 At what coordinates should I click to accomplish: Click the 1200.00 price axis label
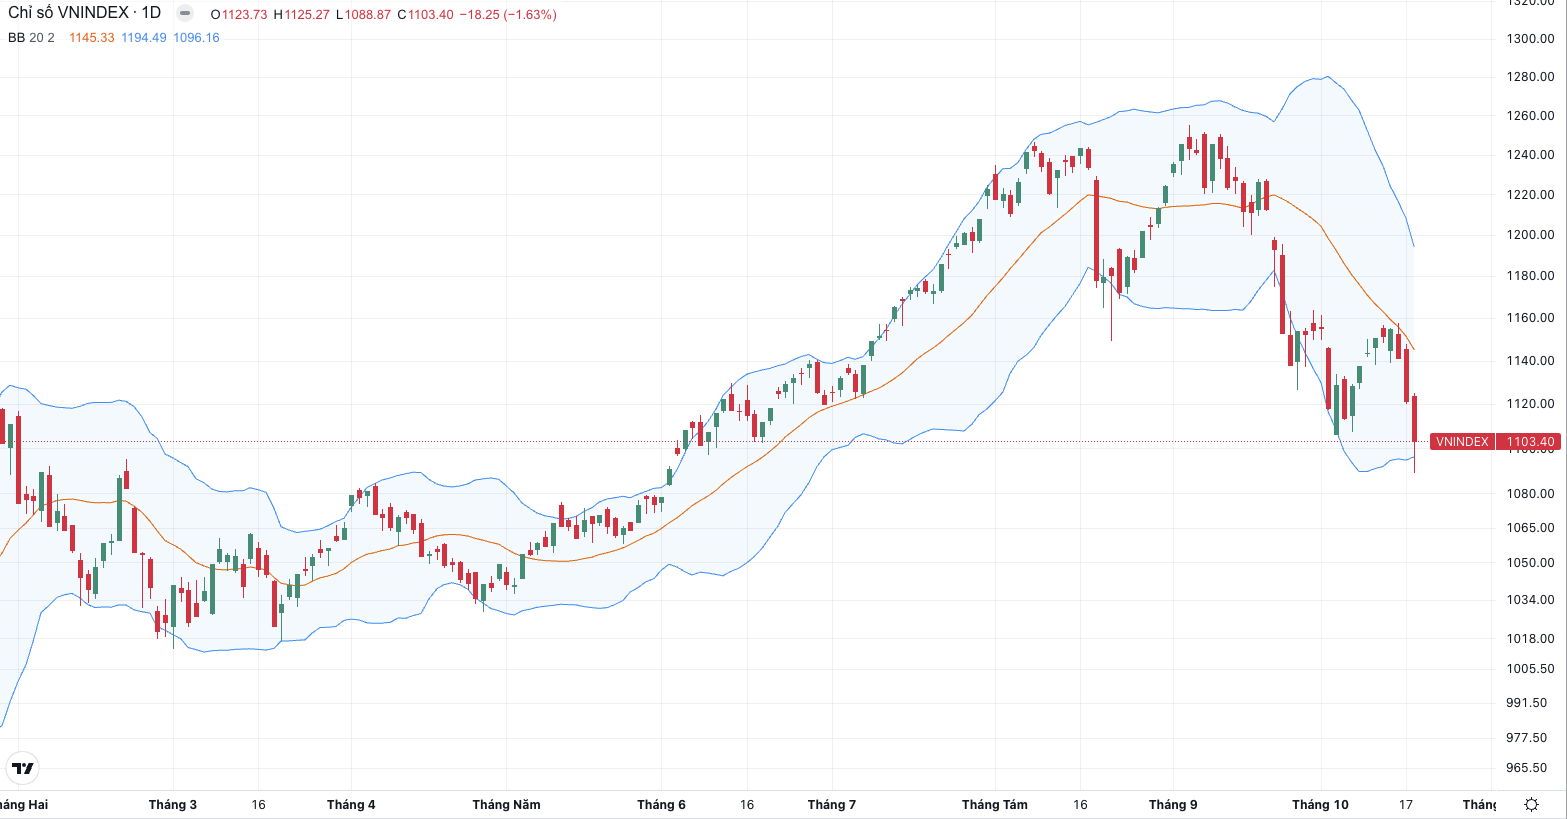[1530, 235]
